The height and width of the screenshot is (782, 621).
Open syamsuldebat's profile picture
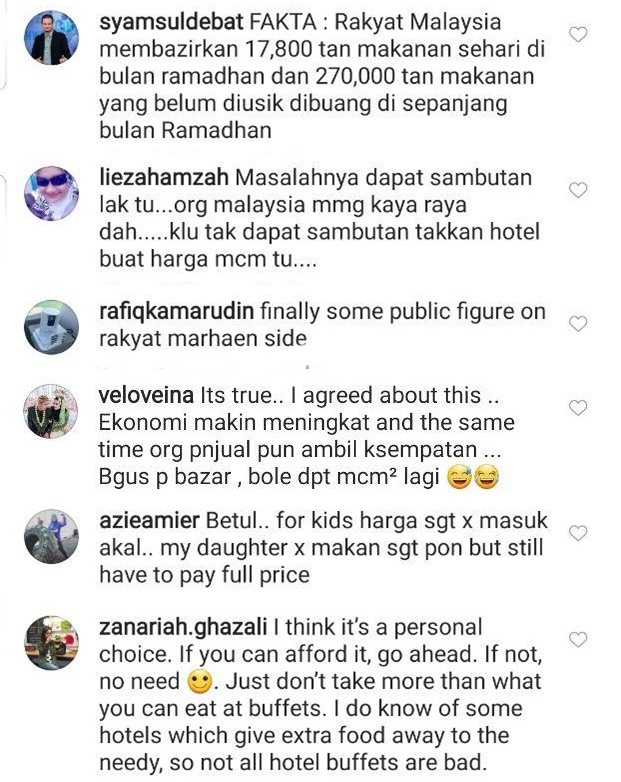[x=51, y=38]
